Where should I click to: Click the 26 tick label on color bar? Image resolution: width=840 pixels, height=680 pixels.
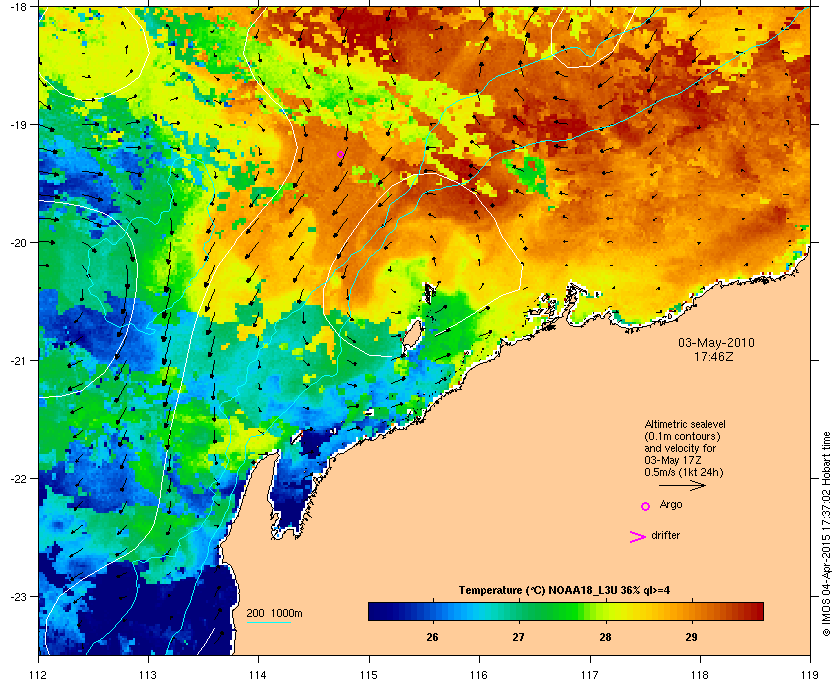(x=432, y=637)
